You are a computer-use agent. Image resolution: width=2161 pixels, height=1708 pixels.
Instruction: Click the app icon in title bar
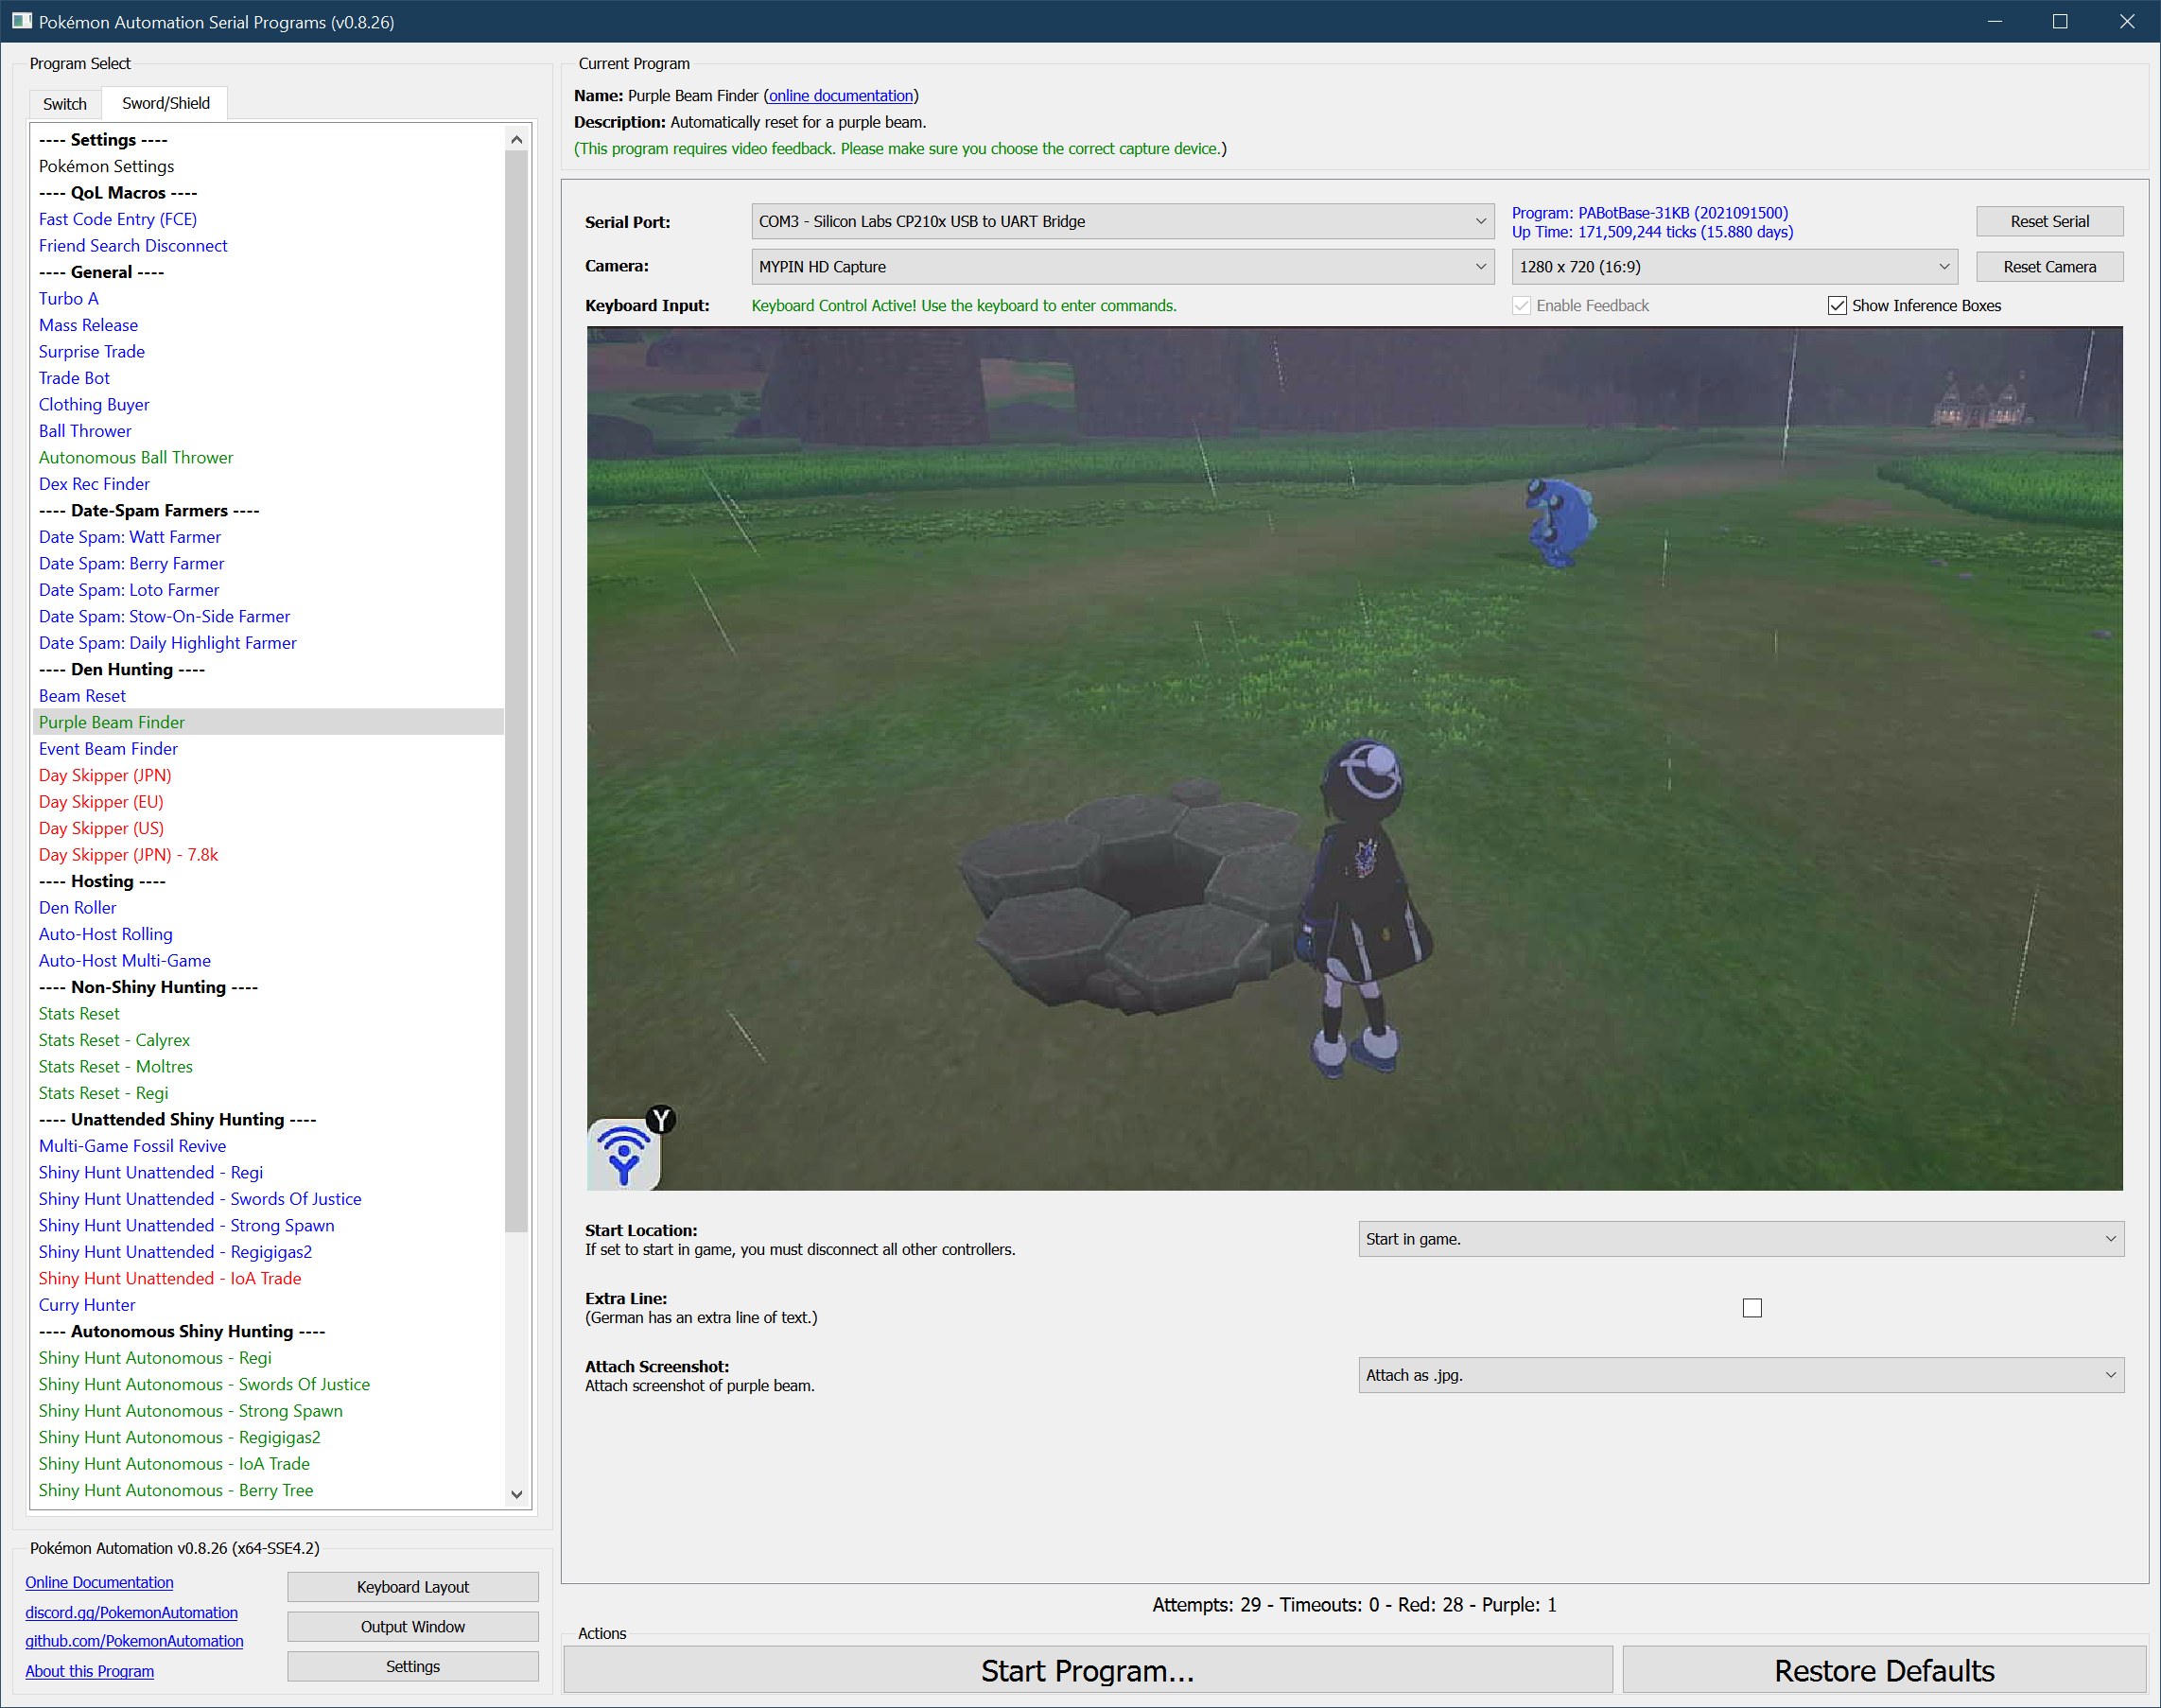21,21
